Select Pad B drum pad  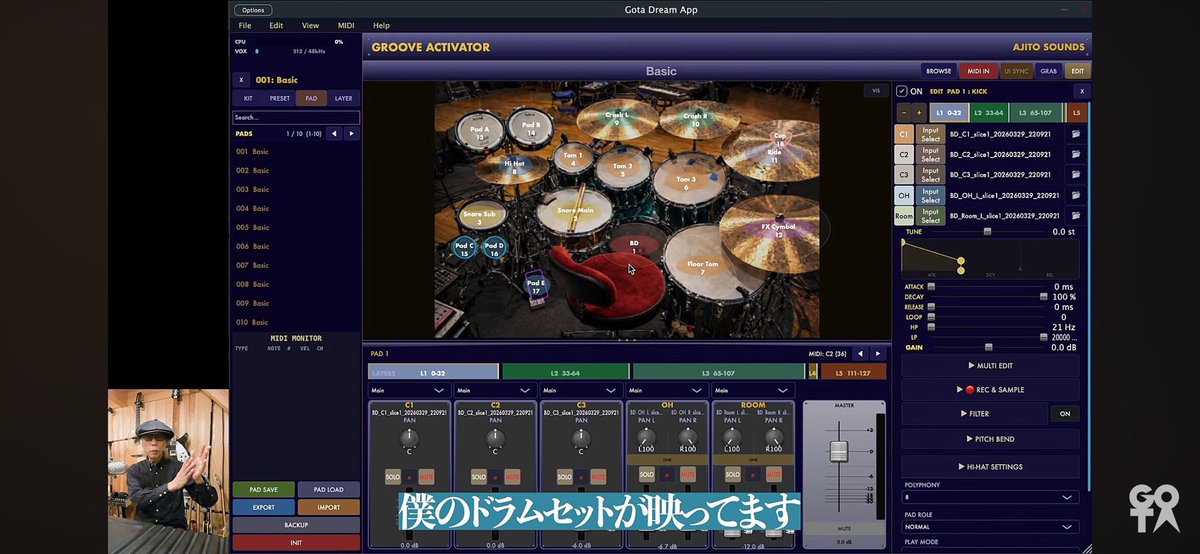click(x=531, y=128)
